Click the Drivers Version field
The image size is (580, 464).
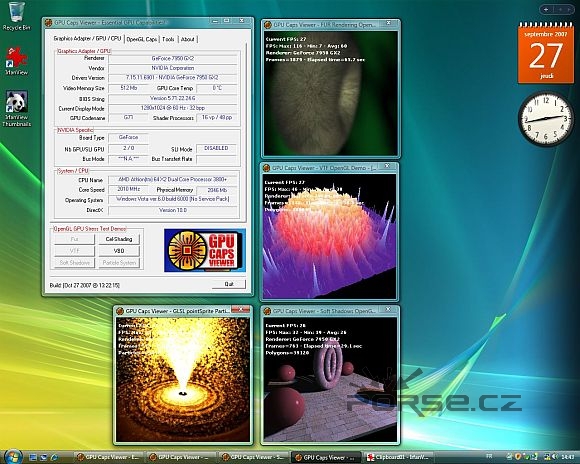(x=173, y=78)
